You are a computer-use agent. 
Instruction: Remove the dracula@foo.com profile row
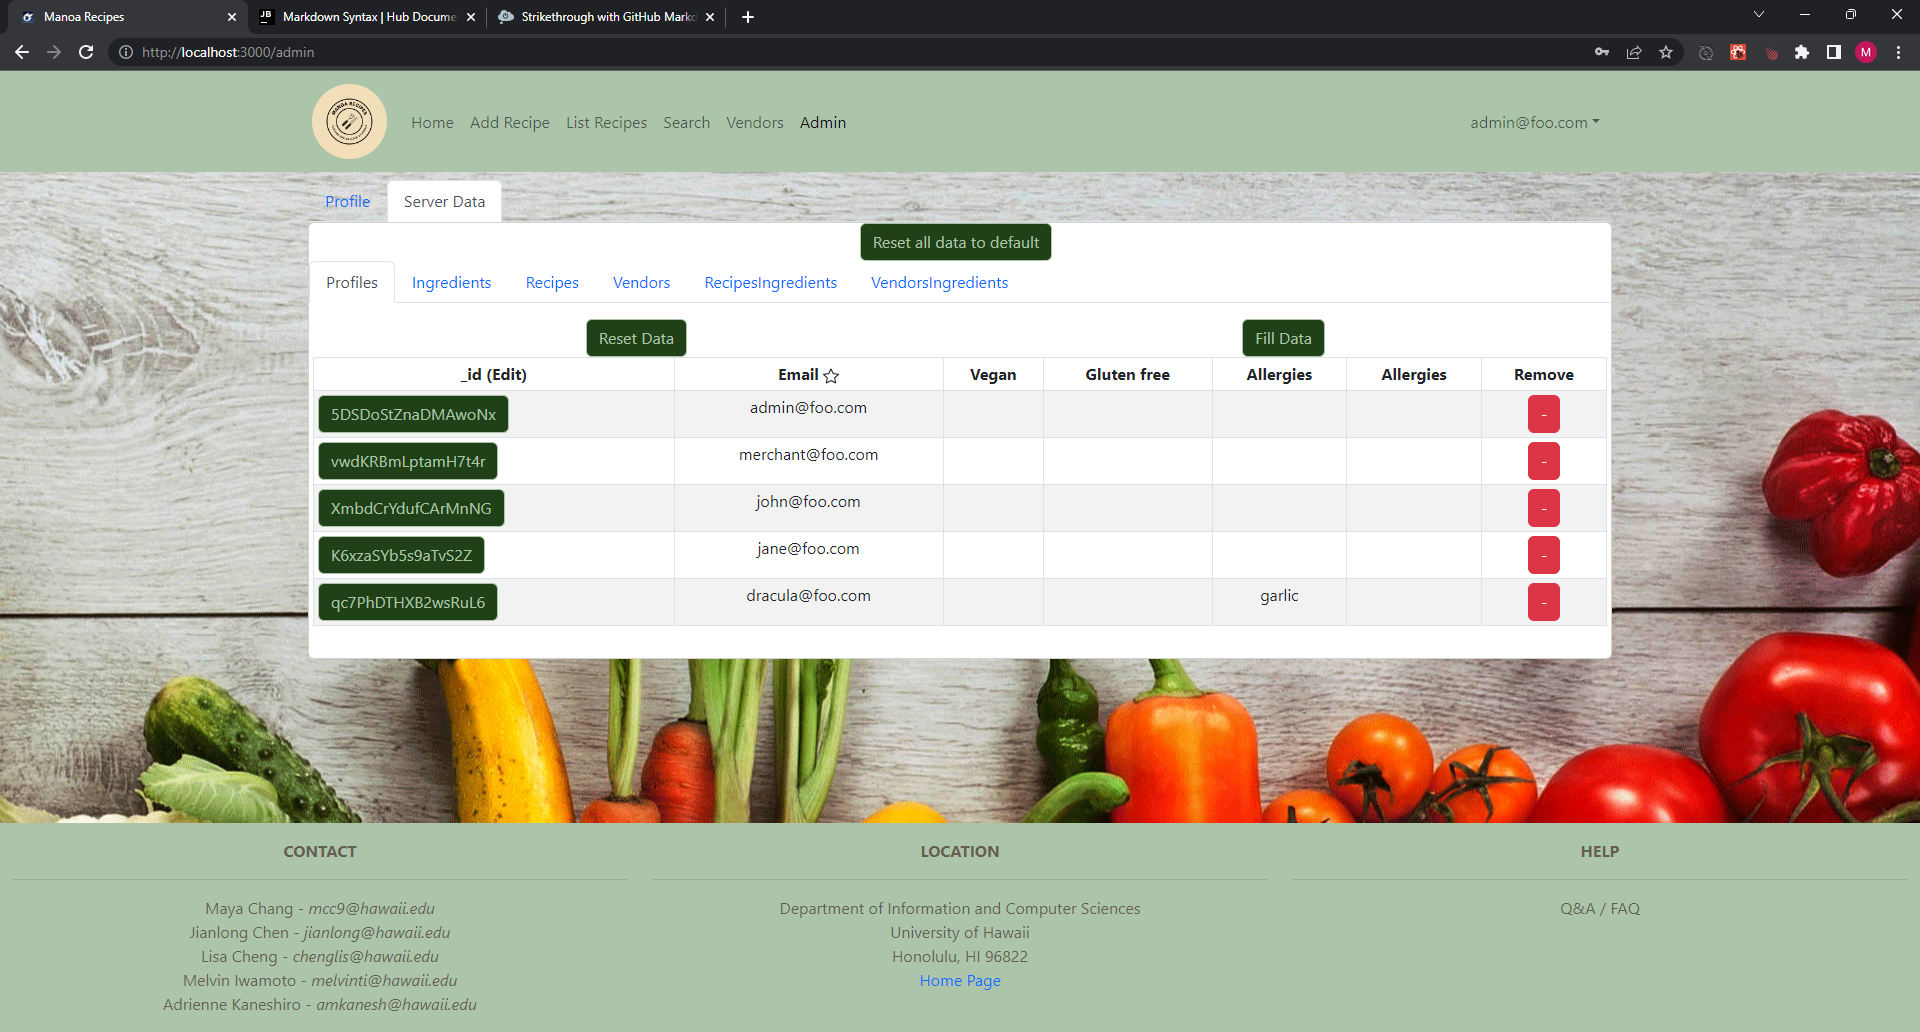(x=1543, y=602)
